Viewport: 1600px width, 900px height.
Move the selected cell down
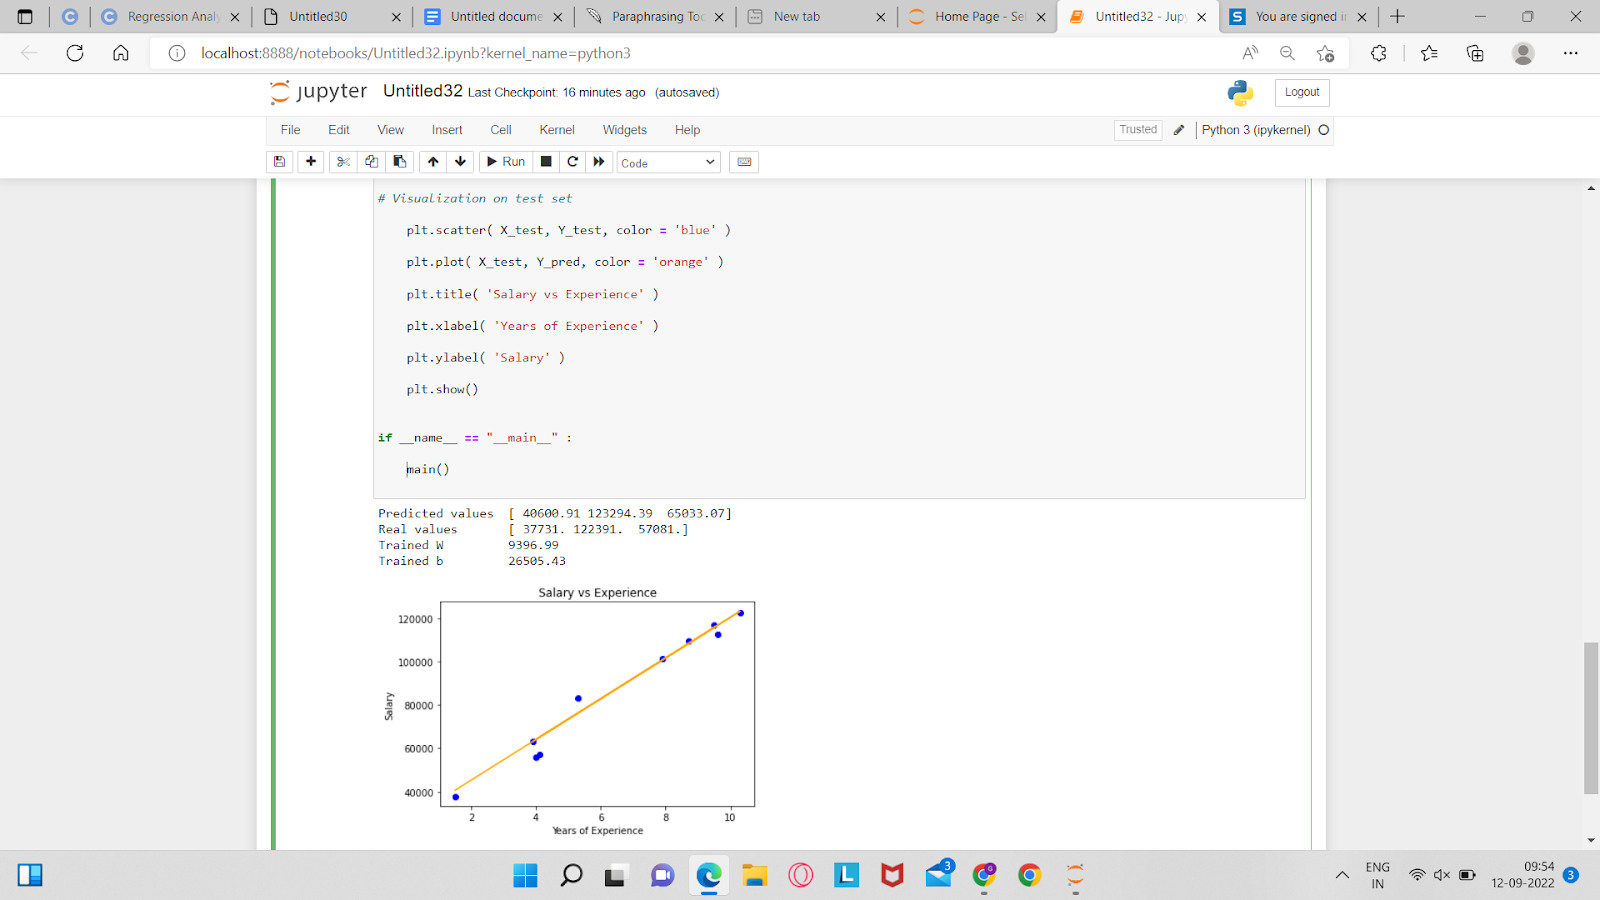pyautogui.click(x=460, y=162)
